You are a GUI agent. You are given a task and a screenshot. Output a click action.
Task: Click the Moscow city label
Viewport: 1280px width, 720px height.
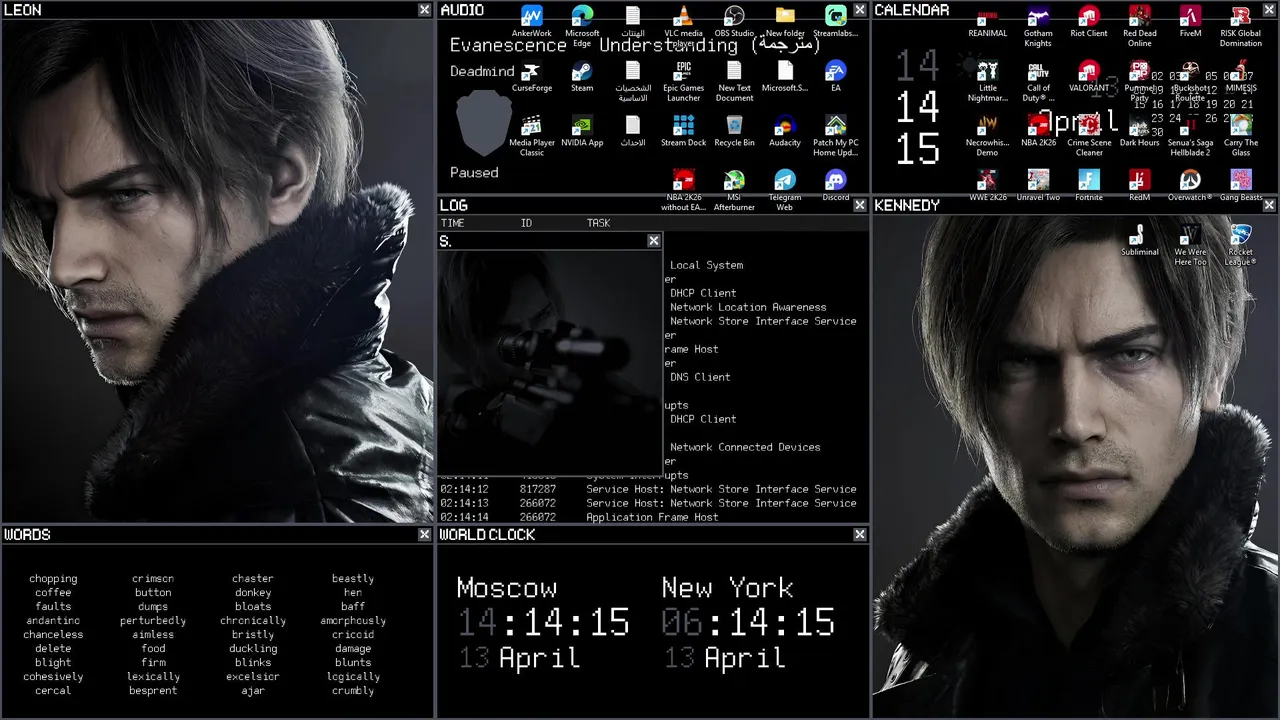(x=507, y=588)
